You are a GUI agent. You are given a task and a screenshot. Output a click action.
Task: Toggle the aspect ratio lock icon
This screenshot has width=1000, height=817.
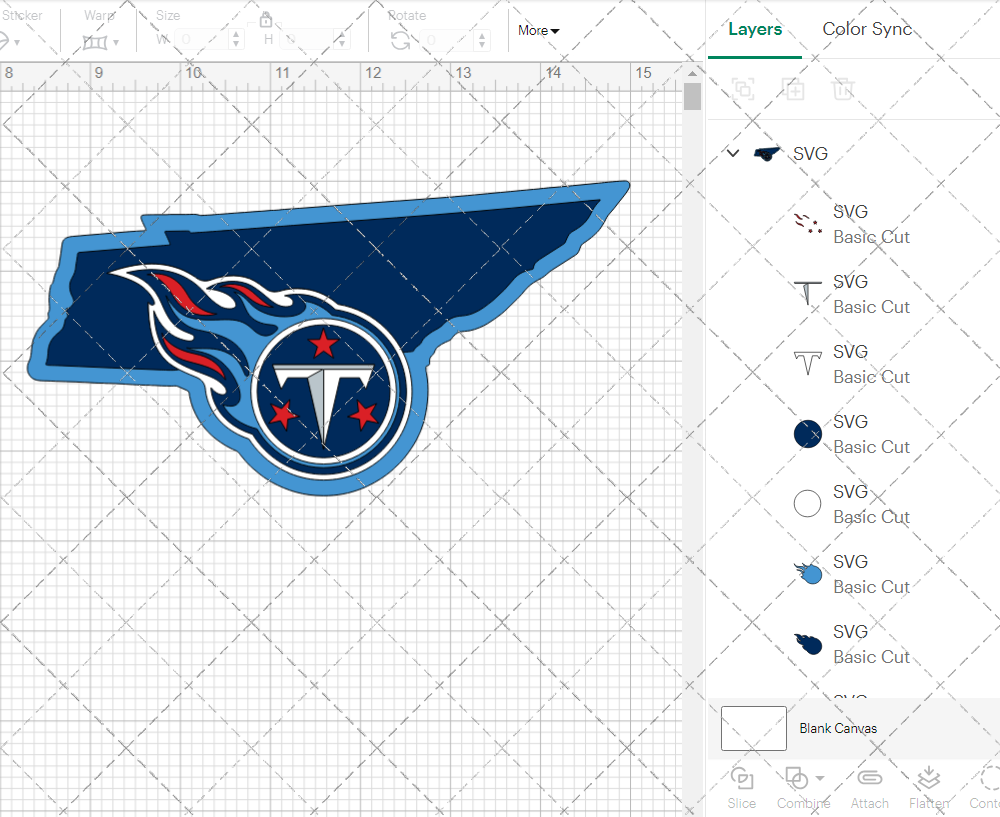pos(266,19)
